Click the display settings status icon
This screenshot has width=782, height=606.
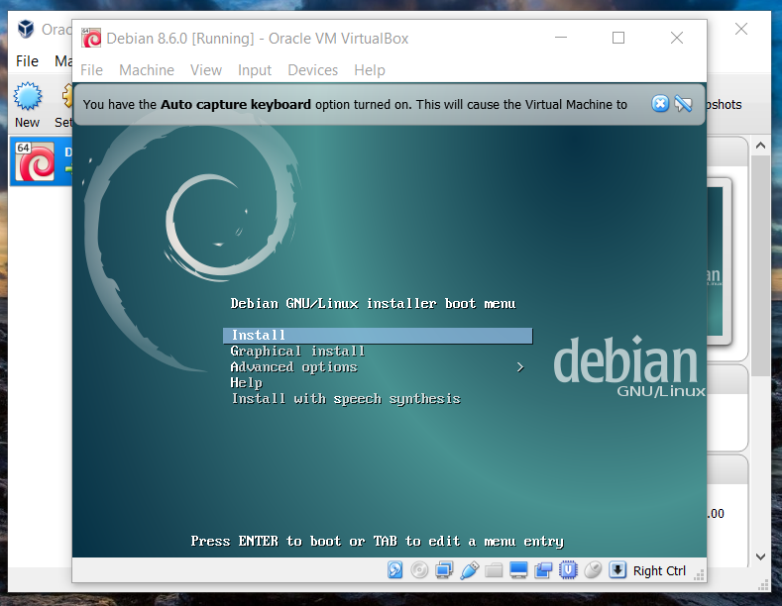click(x=519, y=570)
